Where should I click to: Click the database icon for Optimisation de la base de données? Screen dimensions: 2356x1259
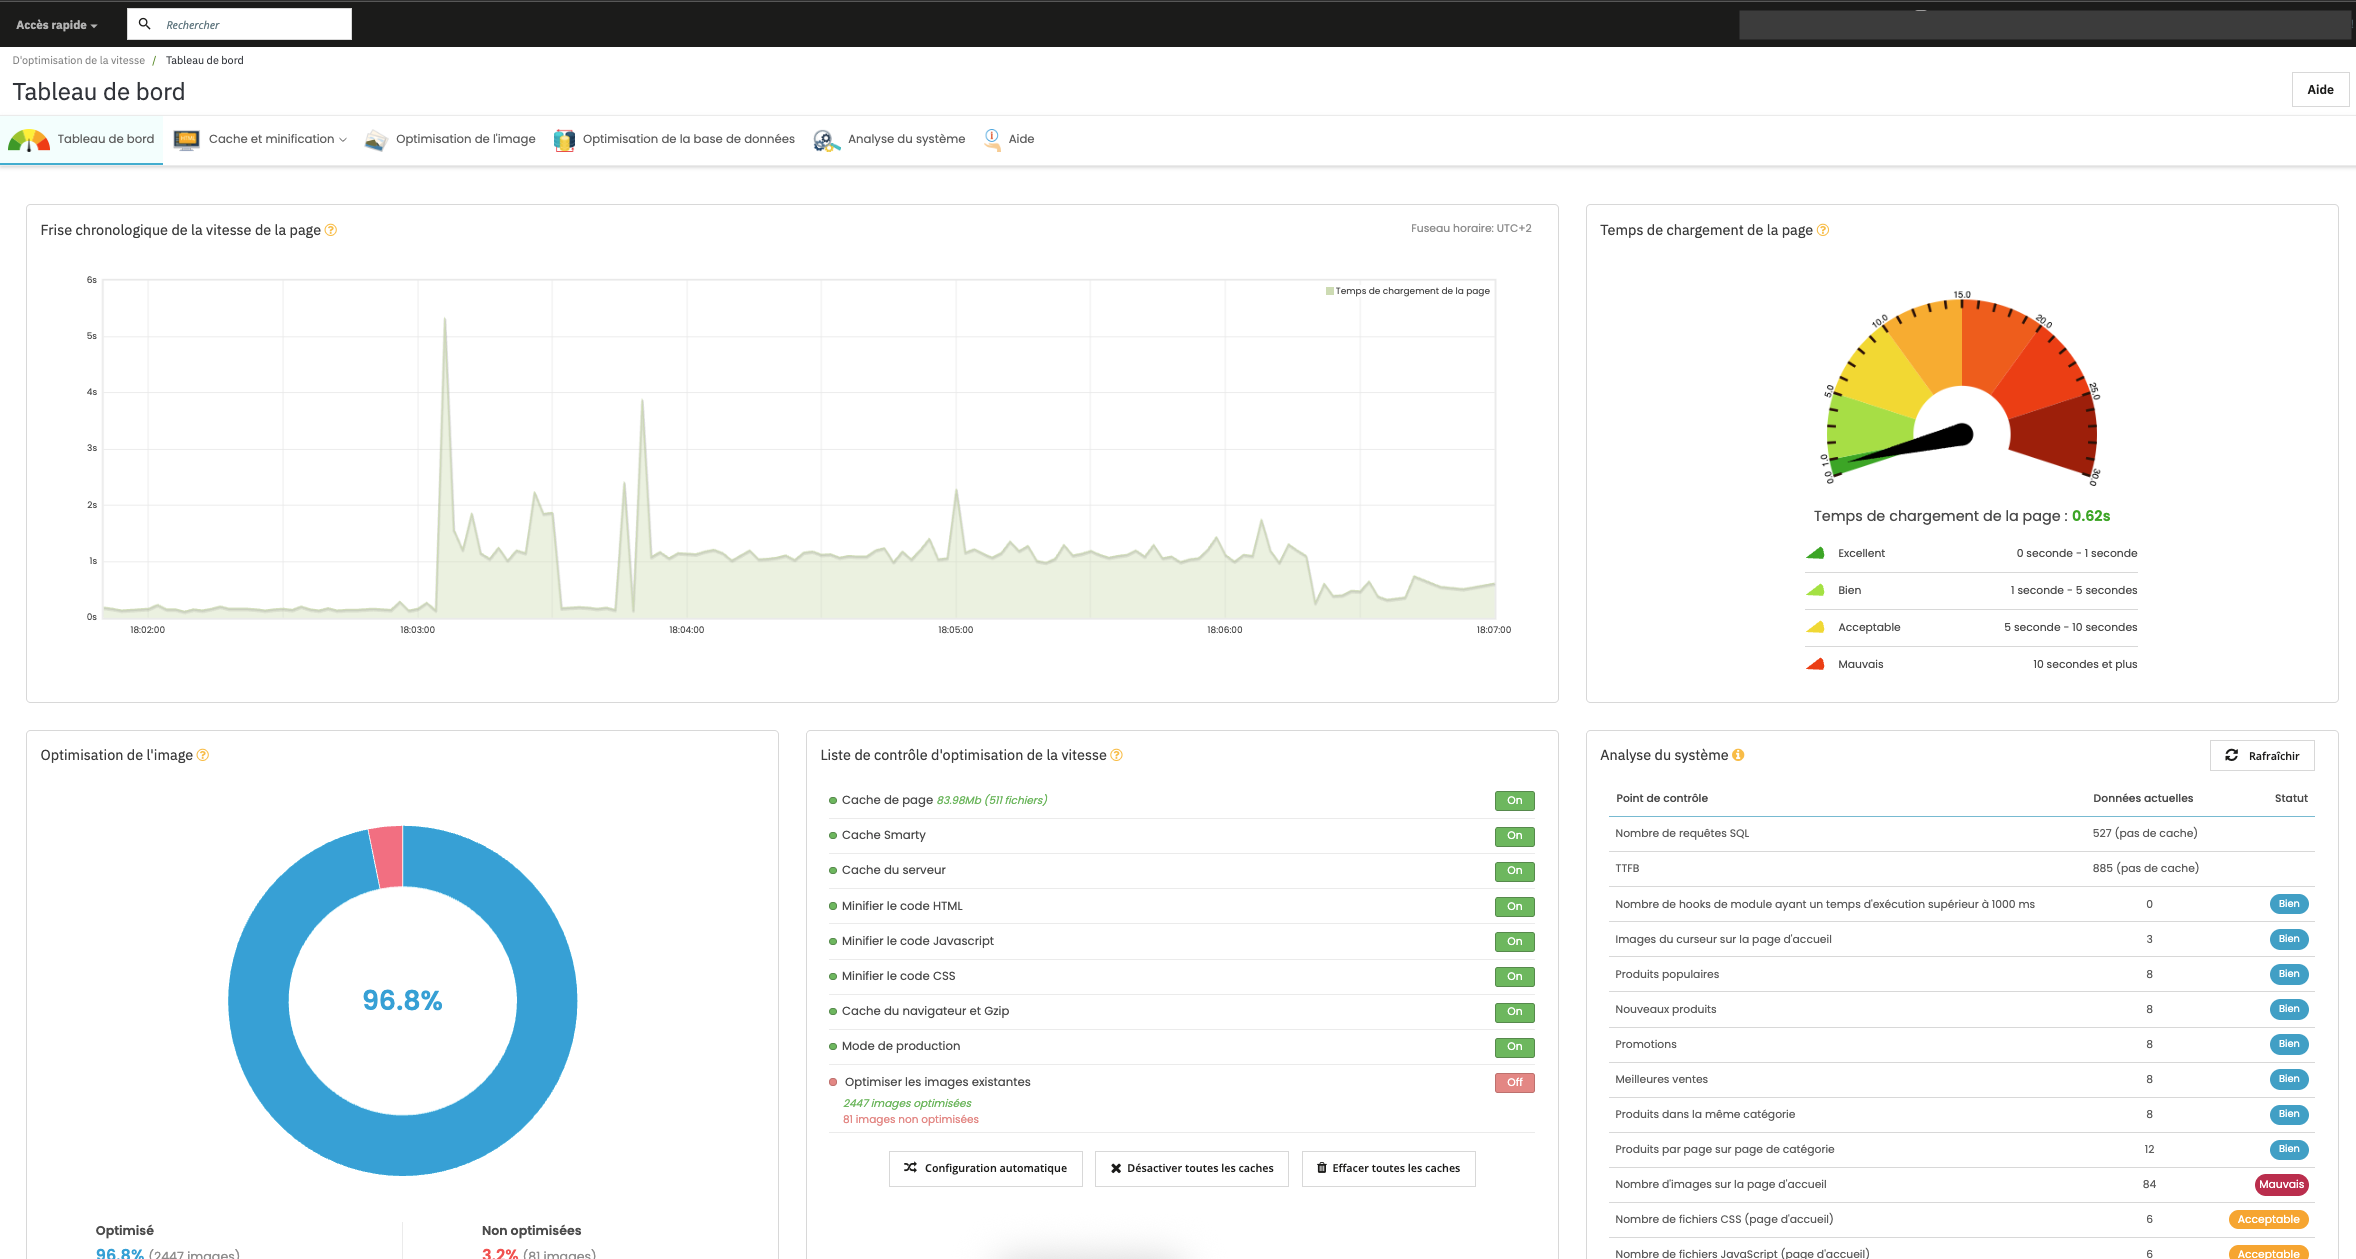564,140
